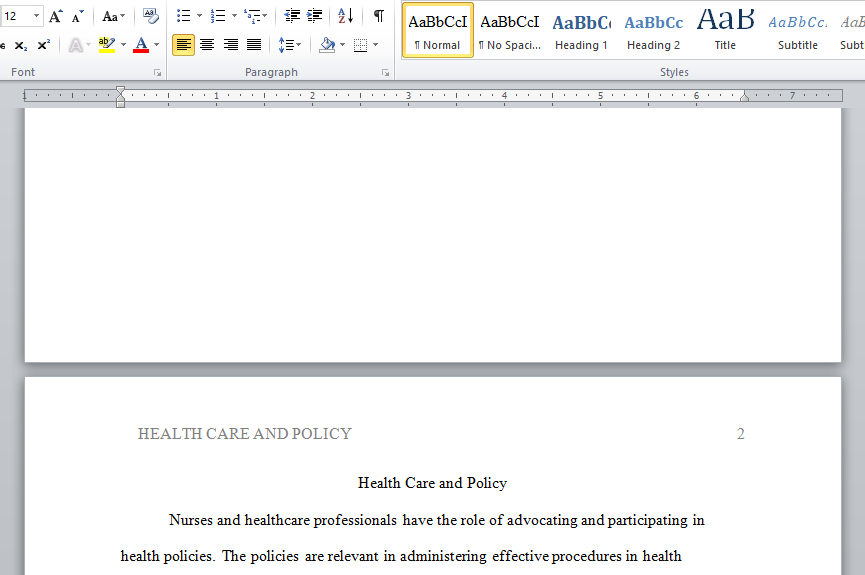Apply the Heading 2 style

[653, 30]
